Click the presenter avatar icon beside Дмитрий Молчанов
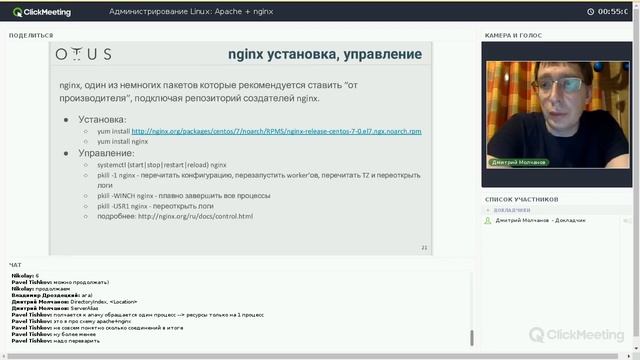Image resolution: width=640 pixels, height=360 pixels. pyautogui.click(x=487, y=221)
